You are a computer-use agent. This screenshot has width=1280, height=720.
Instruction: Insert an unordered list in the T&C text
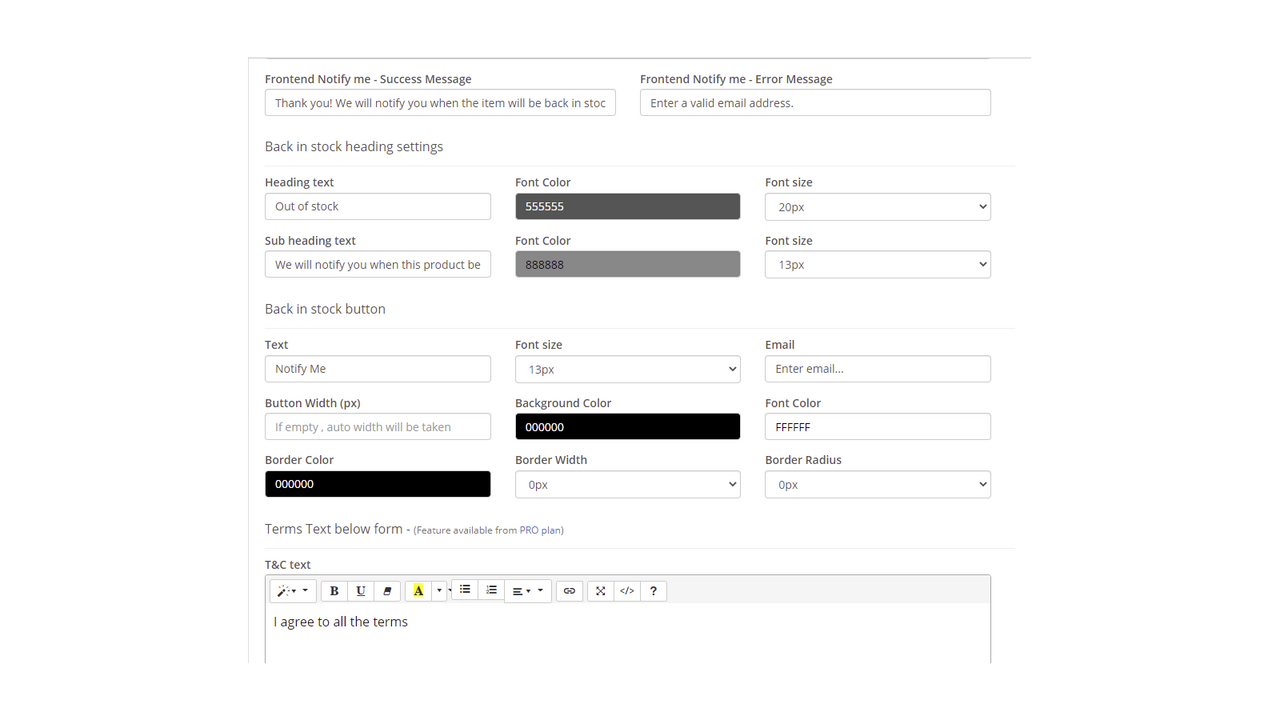pos(464,590)
